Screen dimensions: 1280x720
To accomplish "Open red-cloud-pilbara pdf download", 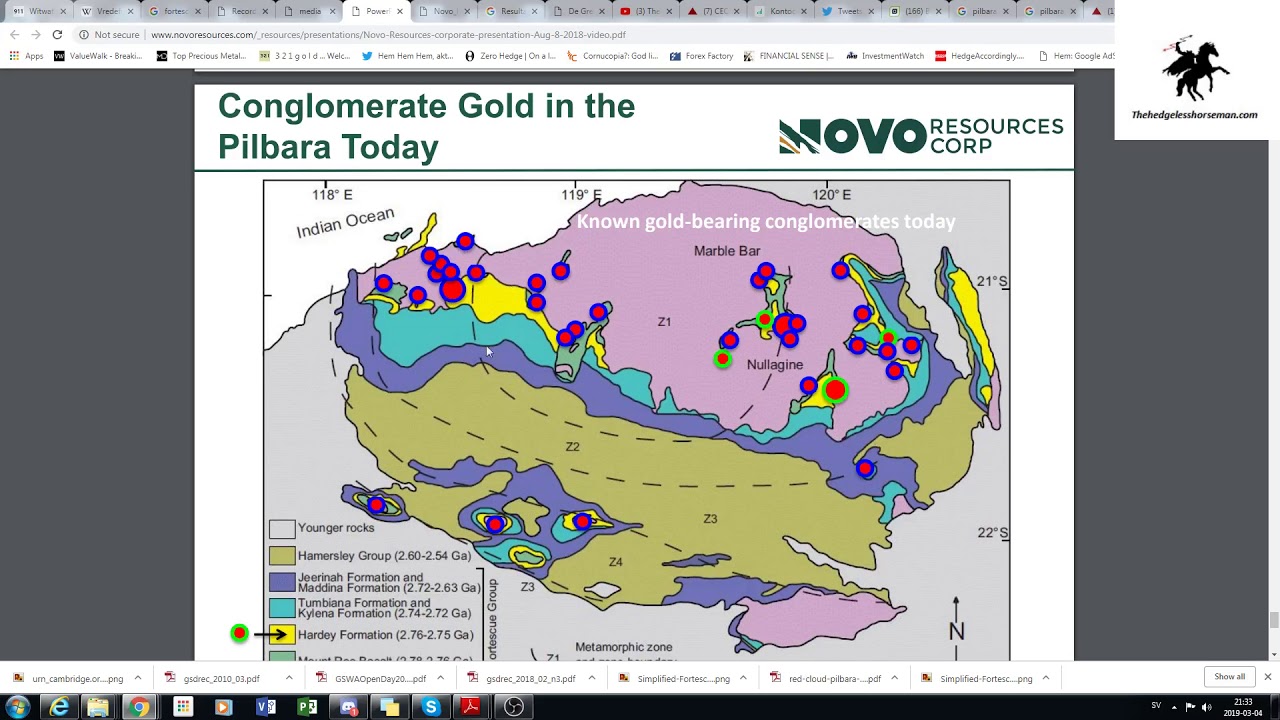I will pos(825,678).
